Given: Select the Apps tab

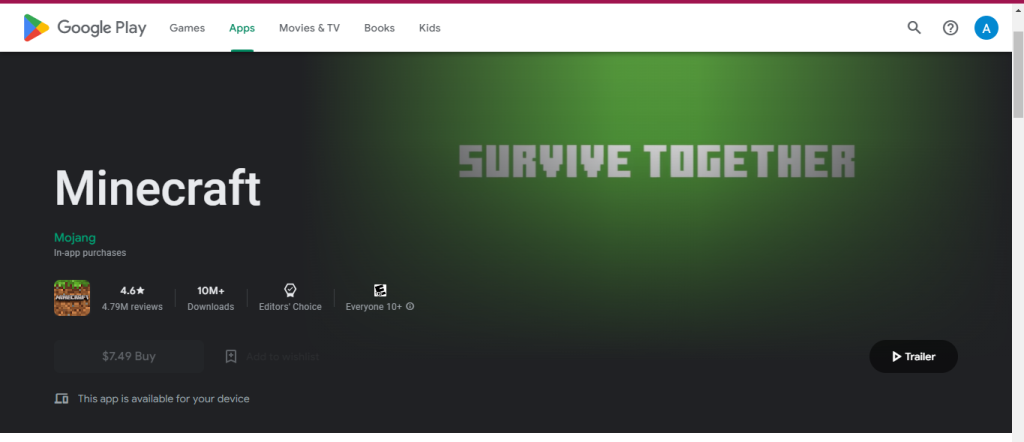Looking at the screenshot, I should (x=242, y=28).
